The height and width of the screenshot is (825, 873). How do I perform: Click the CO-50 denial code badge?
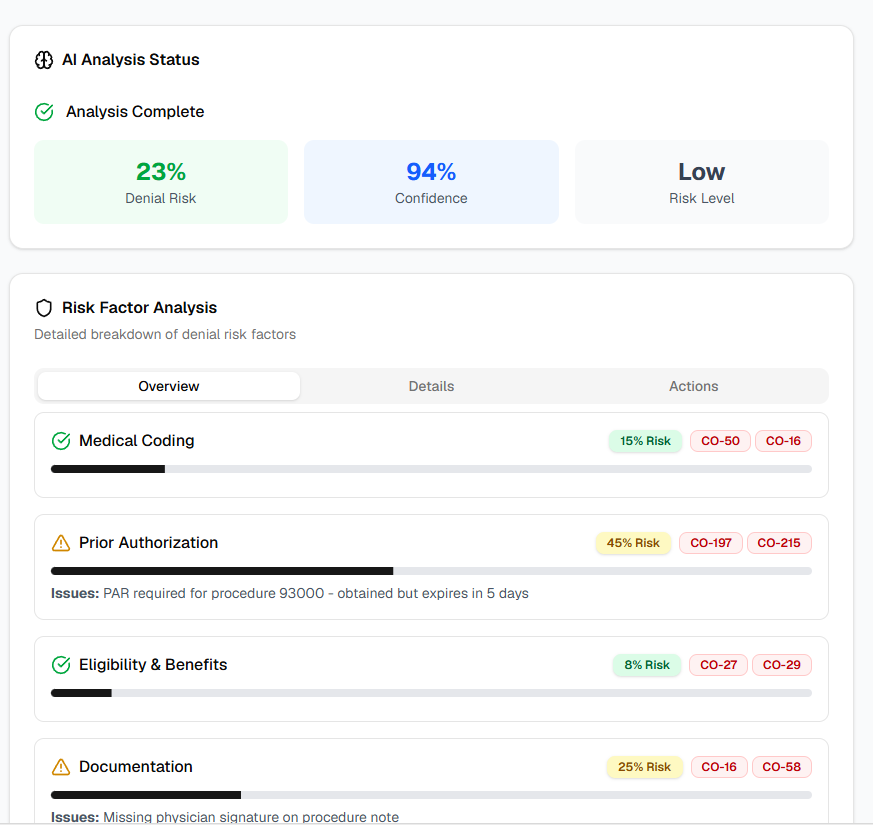[720, 441]
